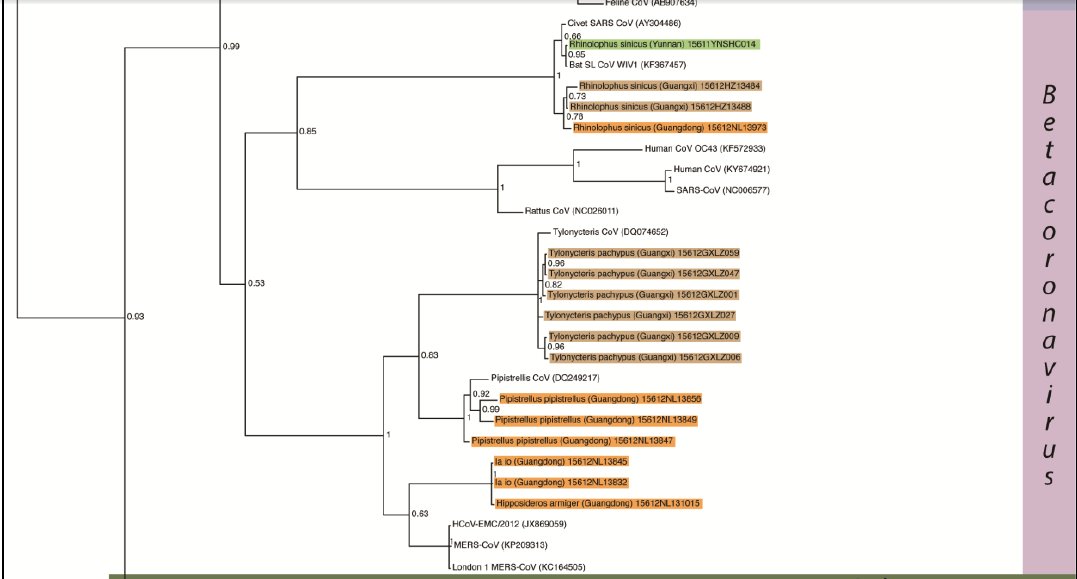The height and width of the screenshot is (579, 1077).
Task: Click the 0.53 node support value
Action: tap(257, 284)
